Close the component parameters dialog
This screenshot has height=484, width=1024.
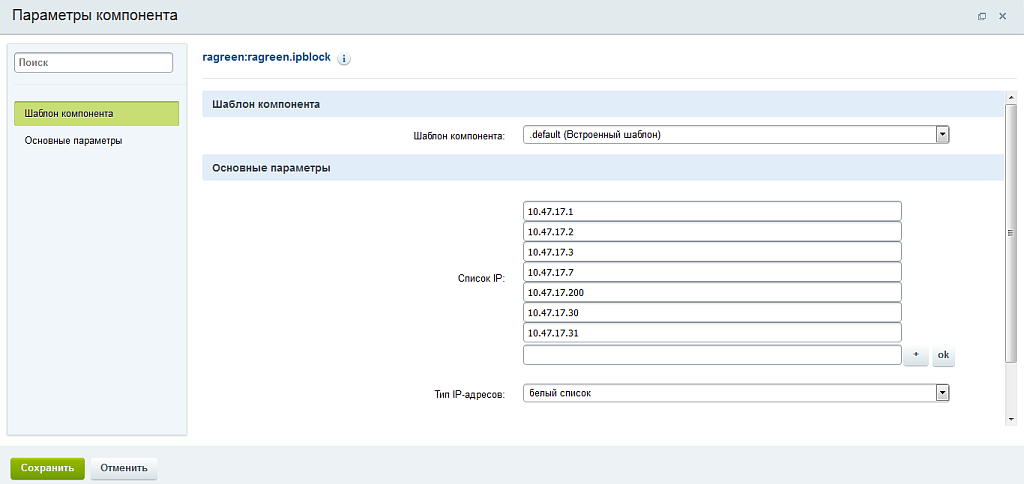pyautogui.click(x=1003, y=16)
